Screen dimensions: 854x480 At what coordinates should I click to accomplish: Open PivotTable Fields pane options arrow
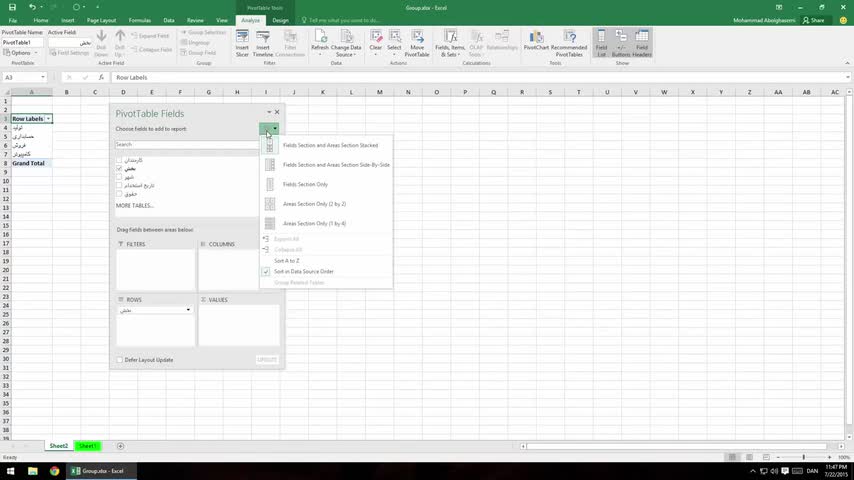coord(269,112)
